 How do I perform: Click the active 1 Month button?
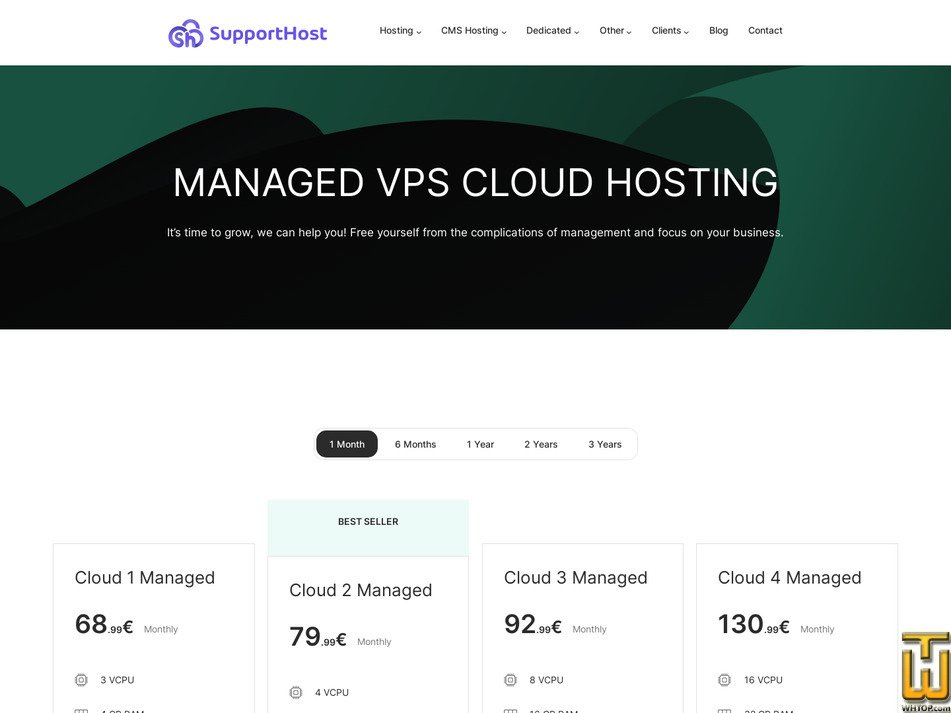(x=347, y=444)
